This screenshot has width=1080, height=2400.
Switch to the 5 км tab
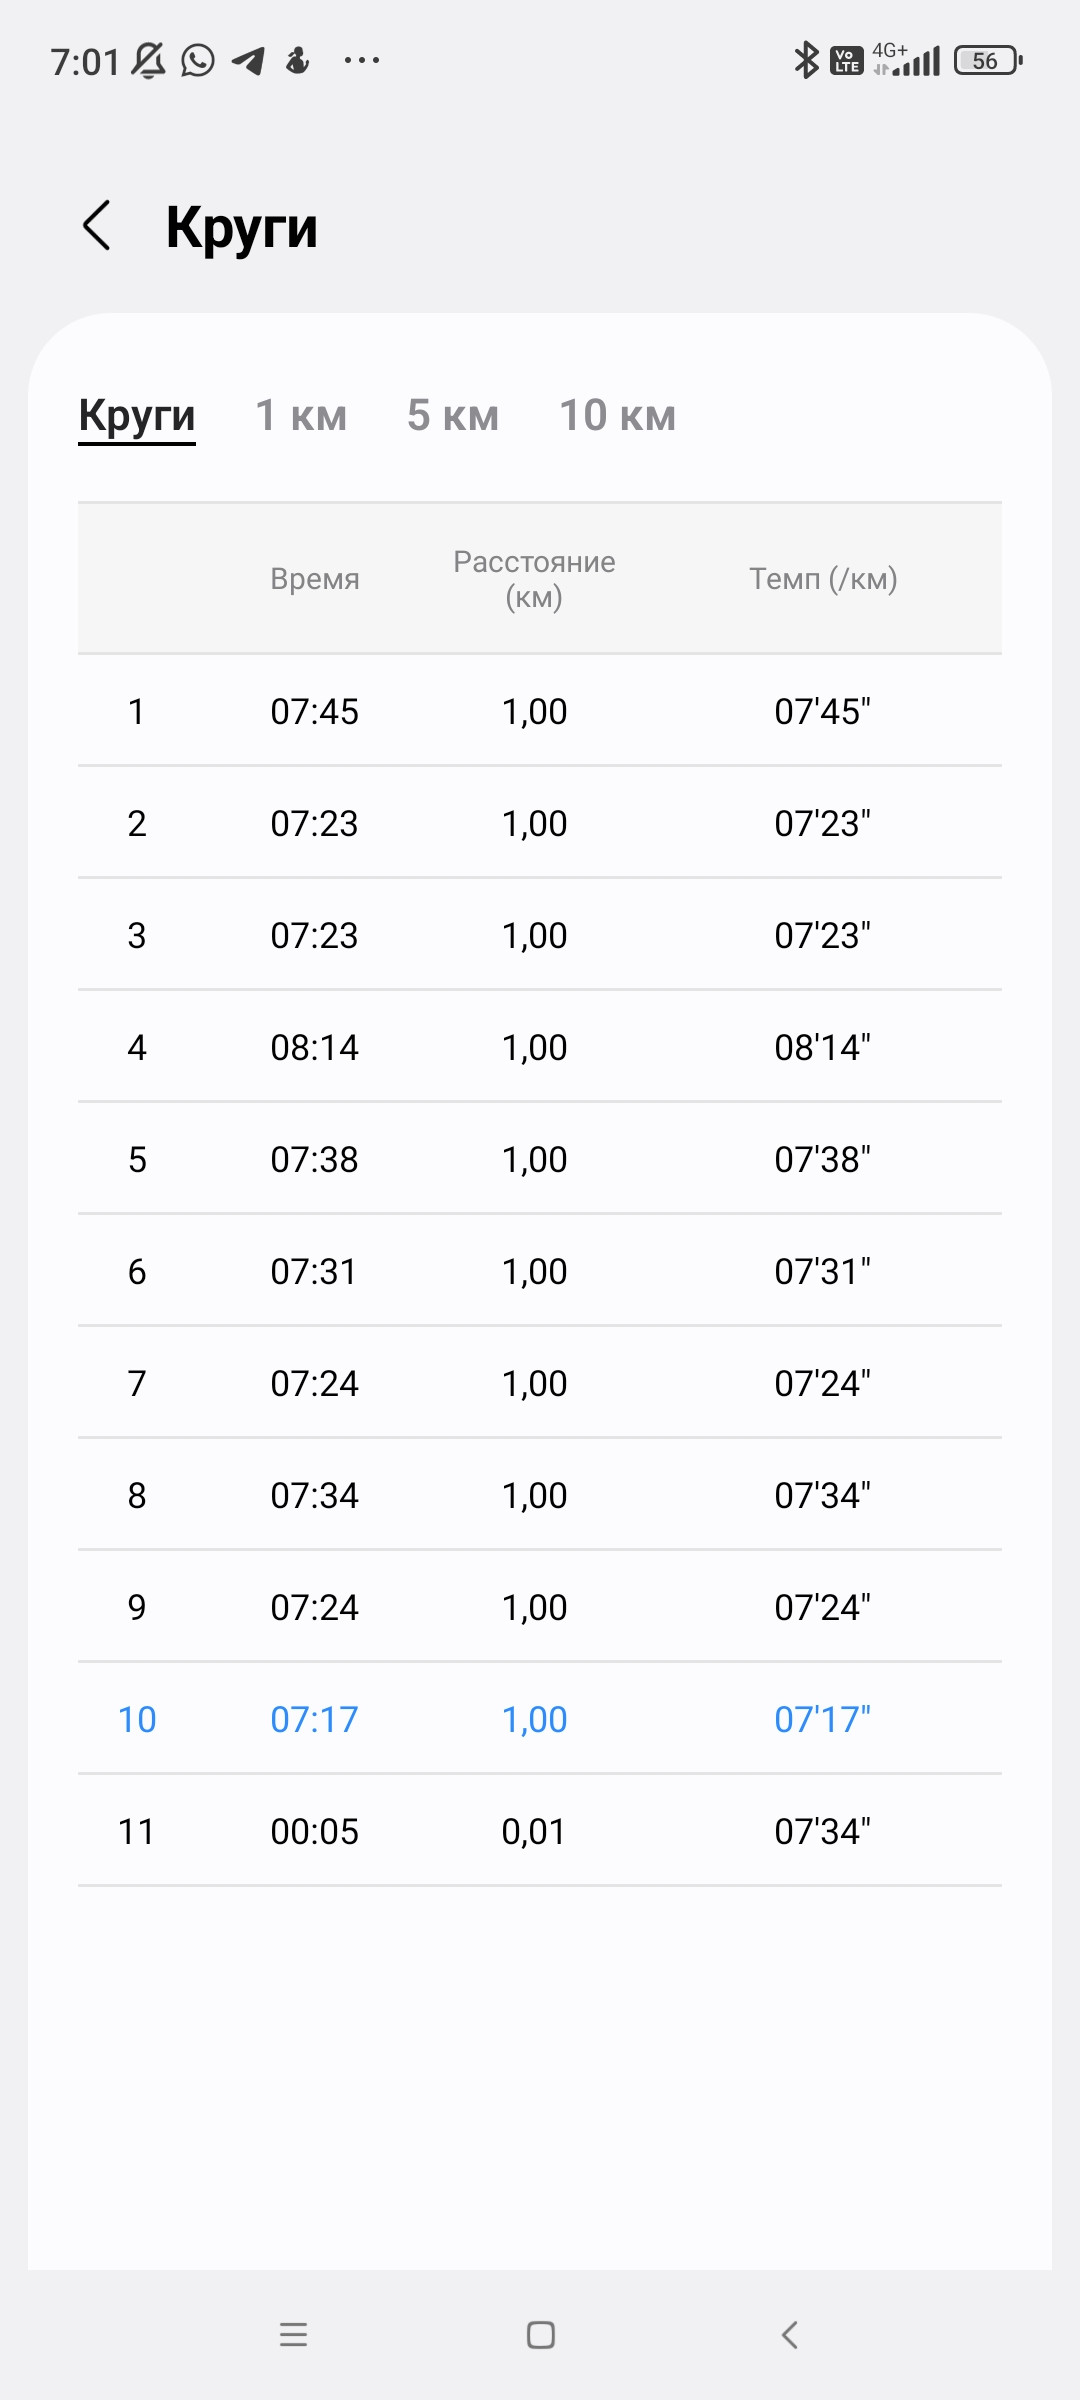point(453,415)
